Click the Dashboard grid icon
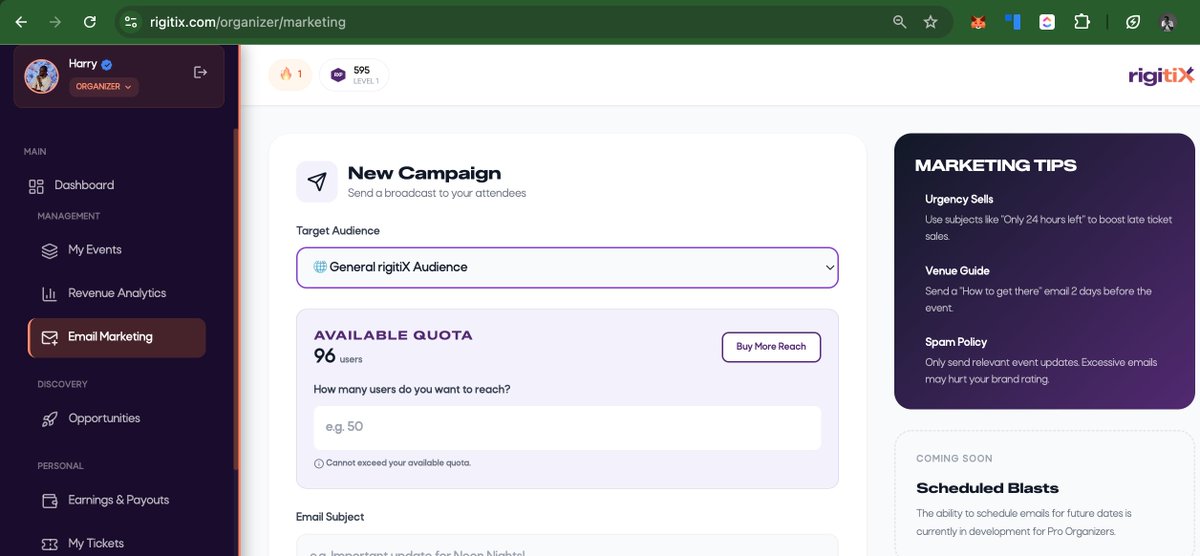The image size is (1200, 556). click(36, 186)
